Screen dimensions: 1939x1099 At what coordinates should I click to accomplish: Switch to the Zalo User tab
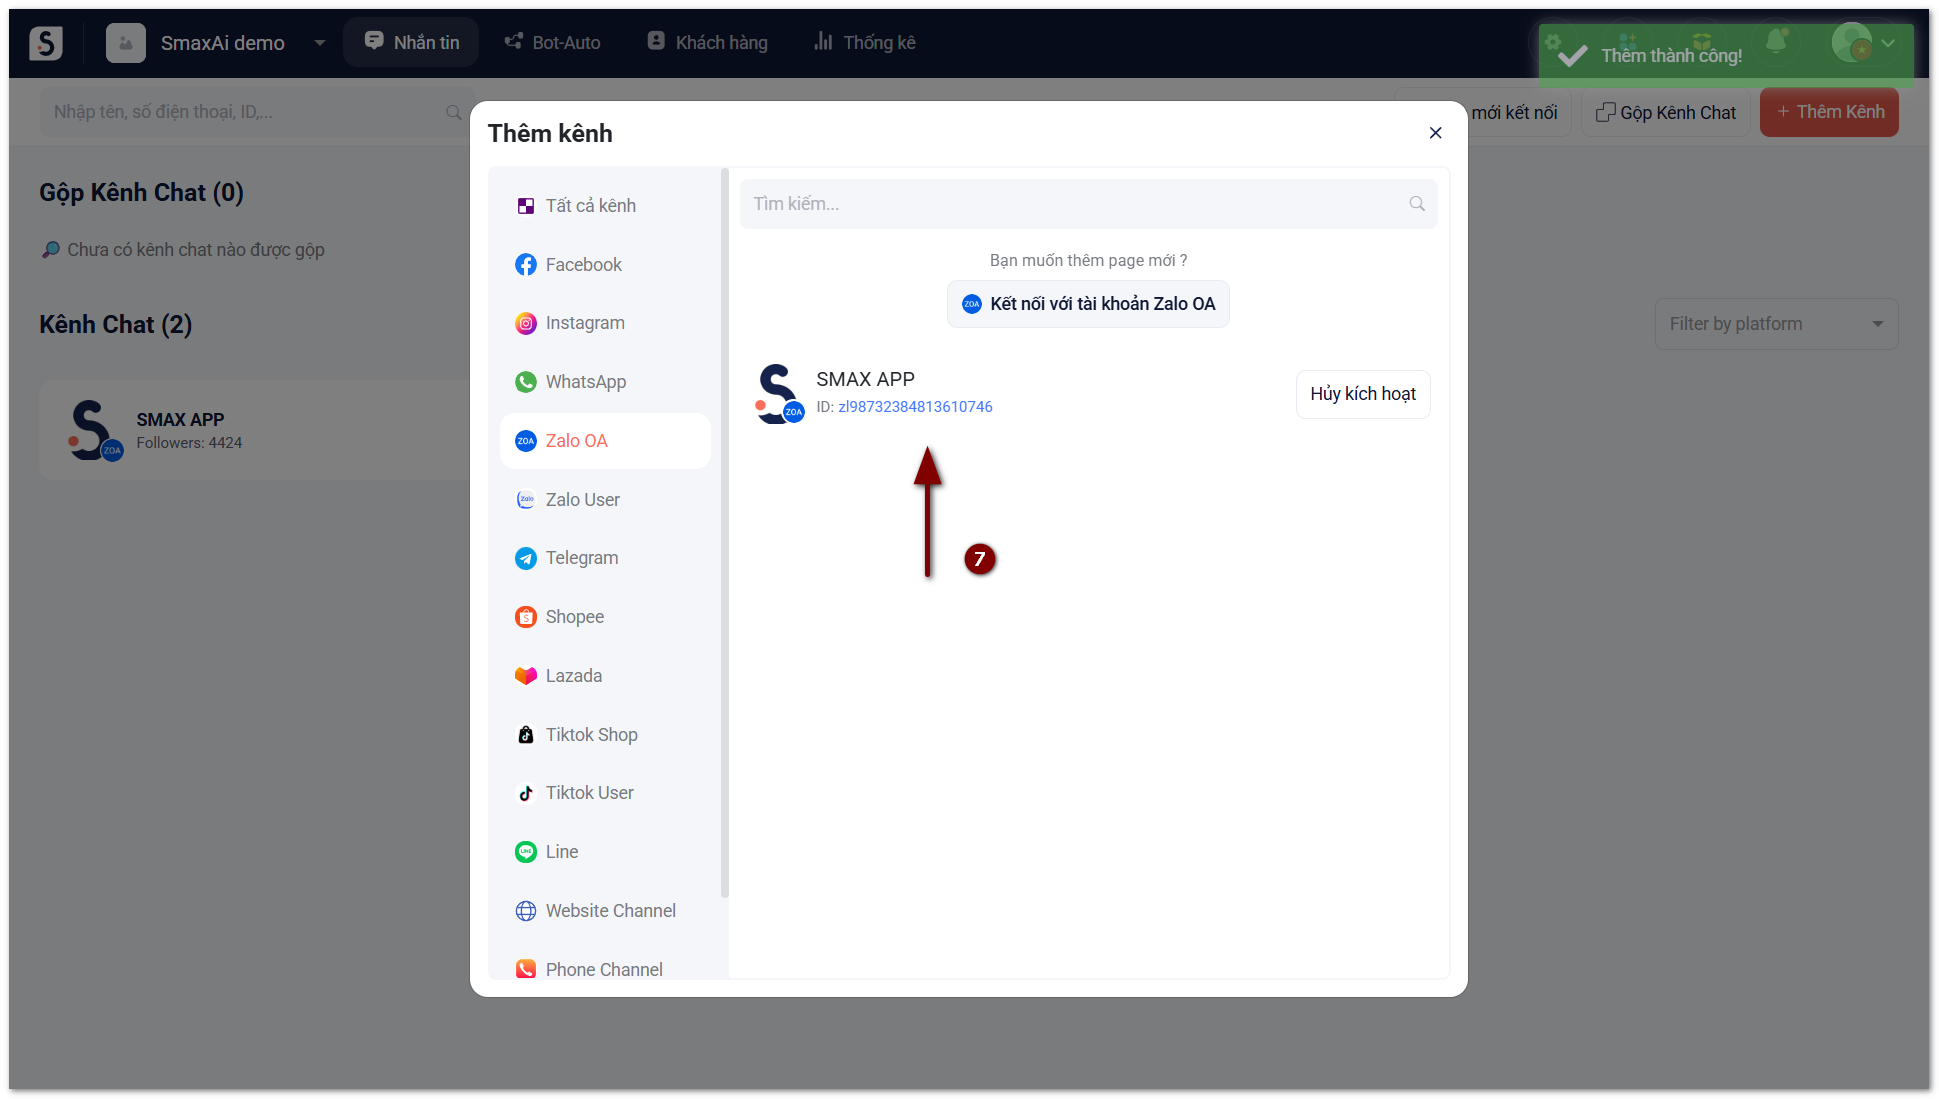[x=582, y=500]
